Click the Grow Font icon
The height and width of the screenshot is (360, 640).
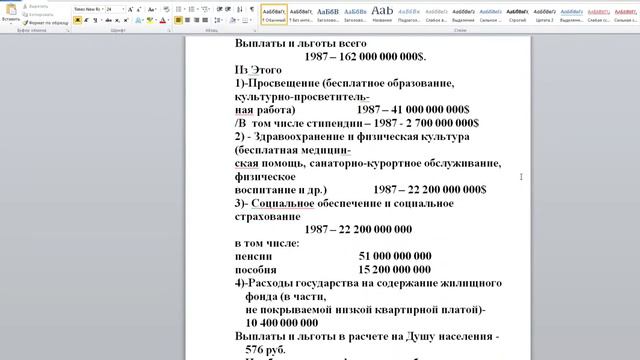click(131, 9)
